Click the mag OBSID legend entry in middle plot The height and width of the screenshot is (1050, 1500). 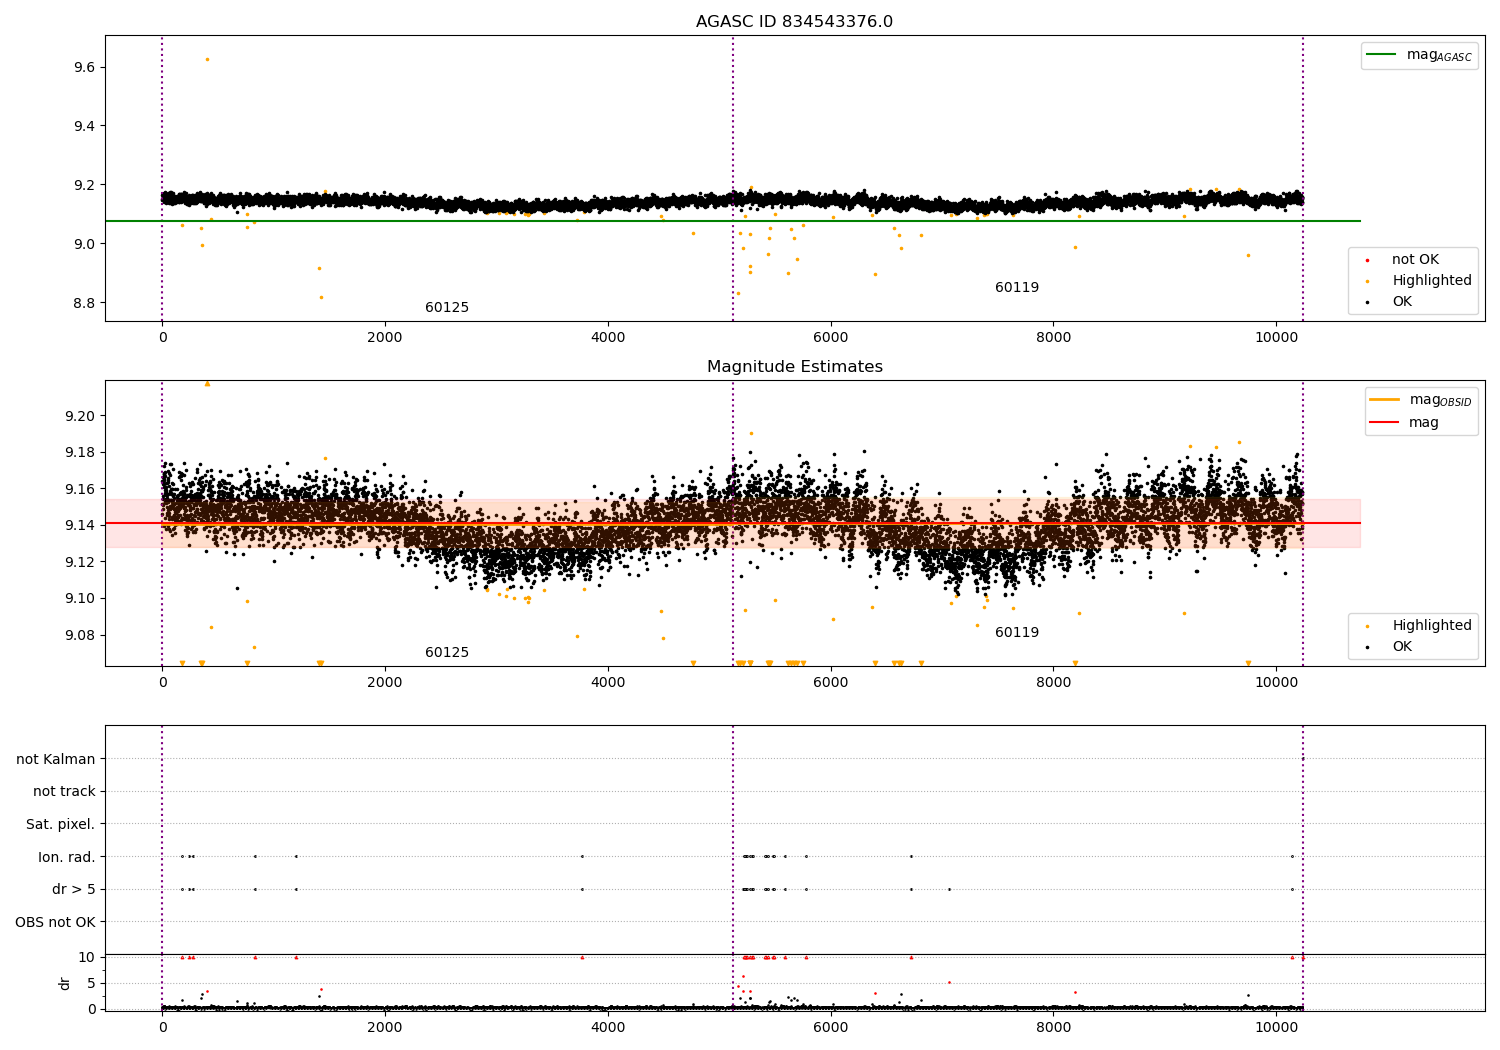click(1421, 400)
